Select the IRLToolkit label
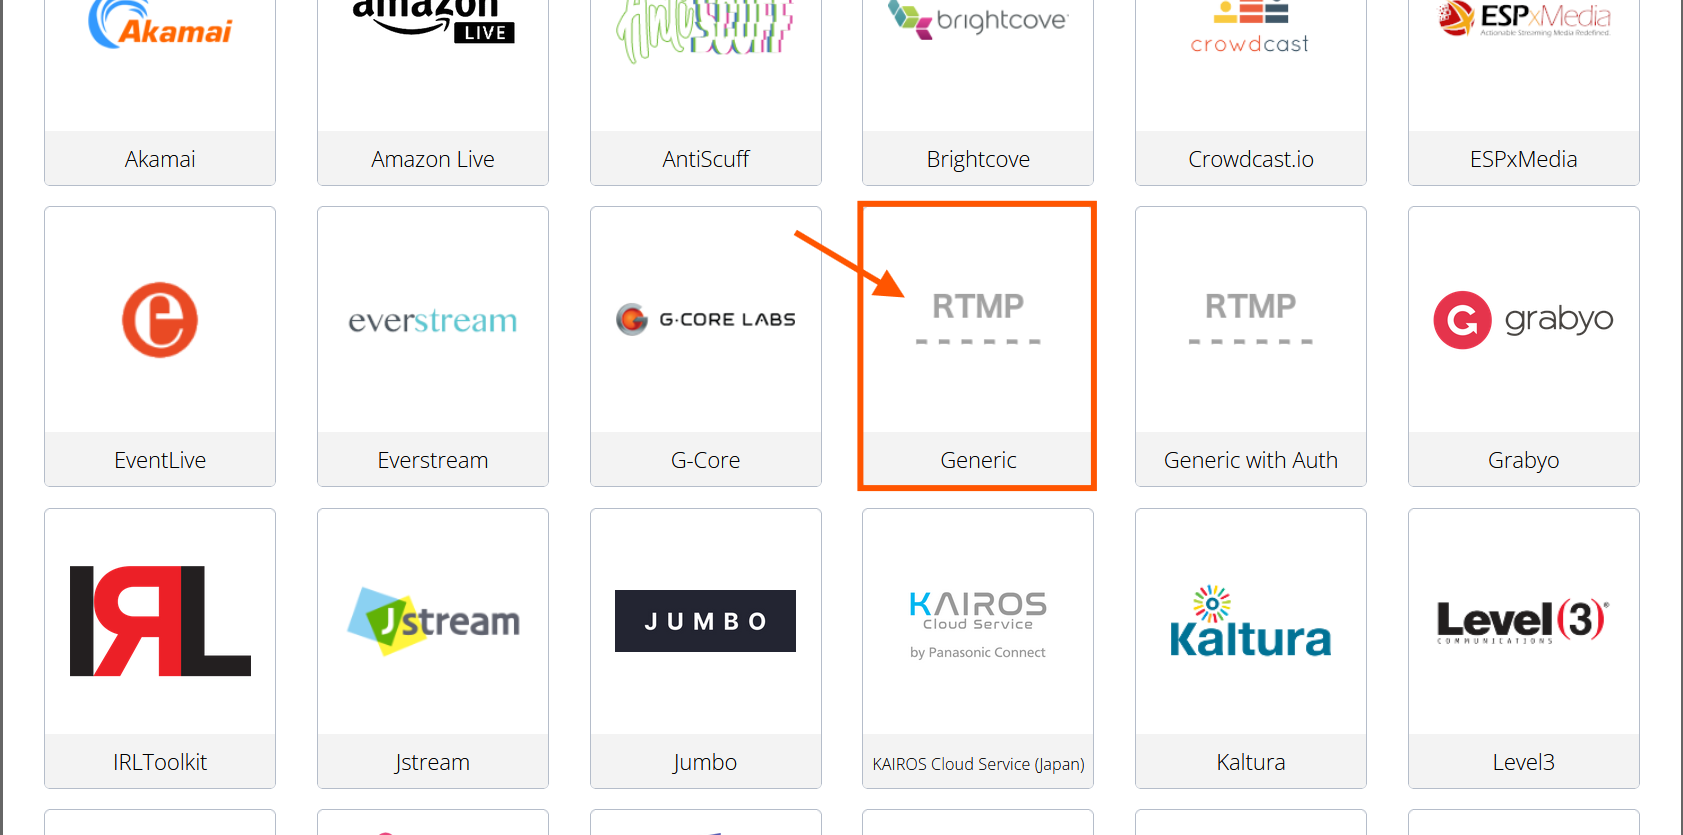Screen dimensions: 1683x835 (x=160, y=762)
